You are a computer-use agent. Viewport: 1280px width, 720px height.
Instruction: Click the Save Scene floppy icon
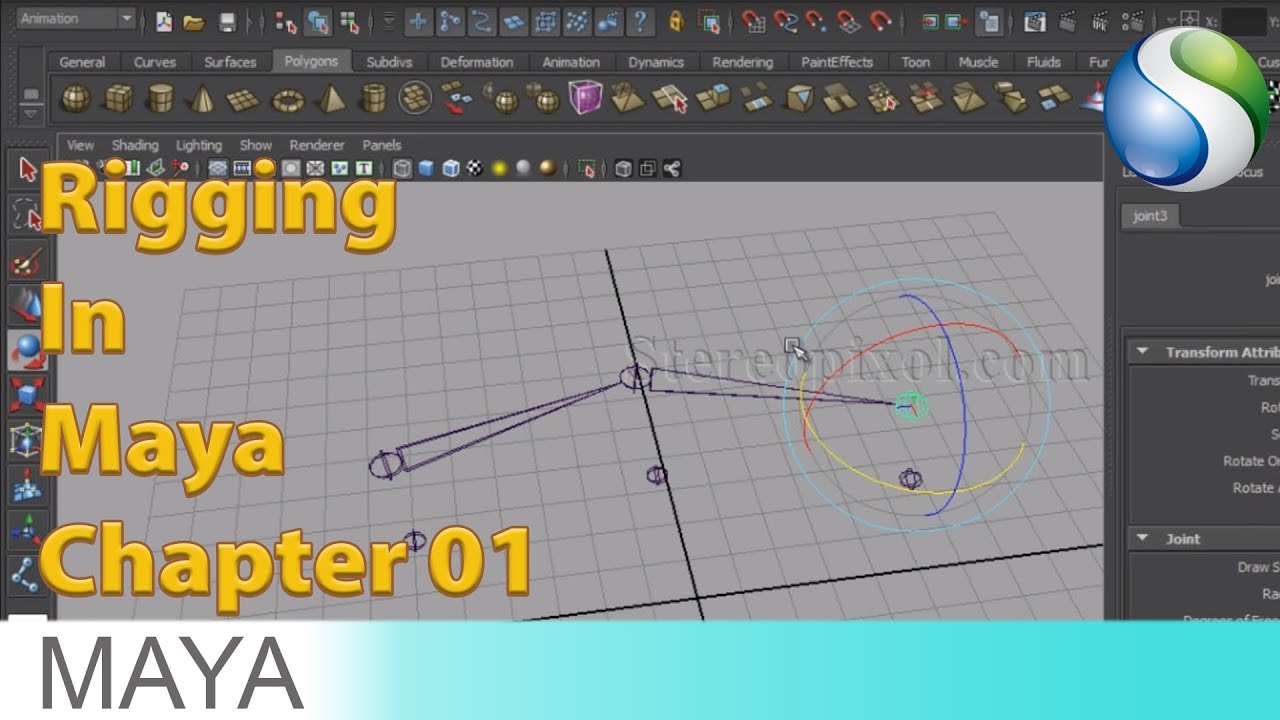click(x=227, y=21)
